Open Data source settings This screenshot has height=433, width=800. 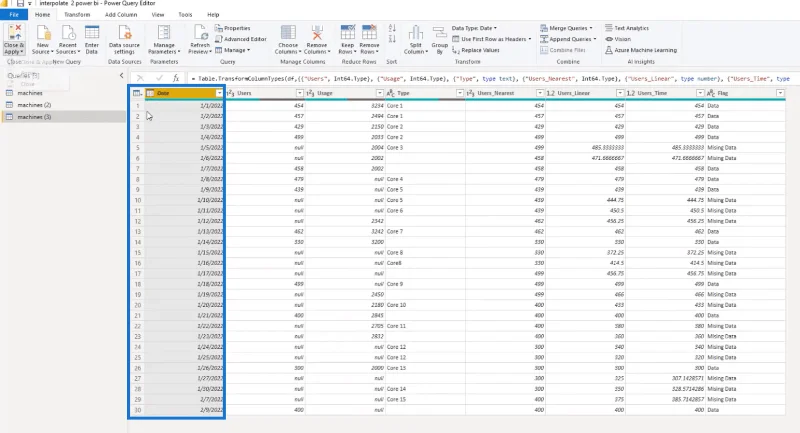pos(124,33)
